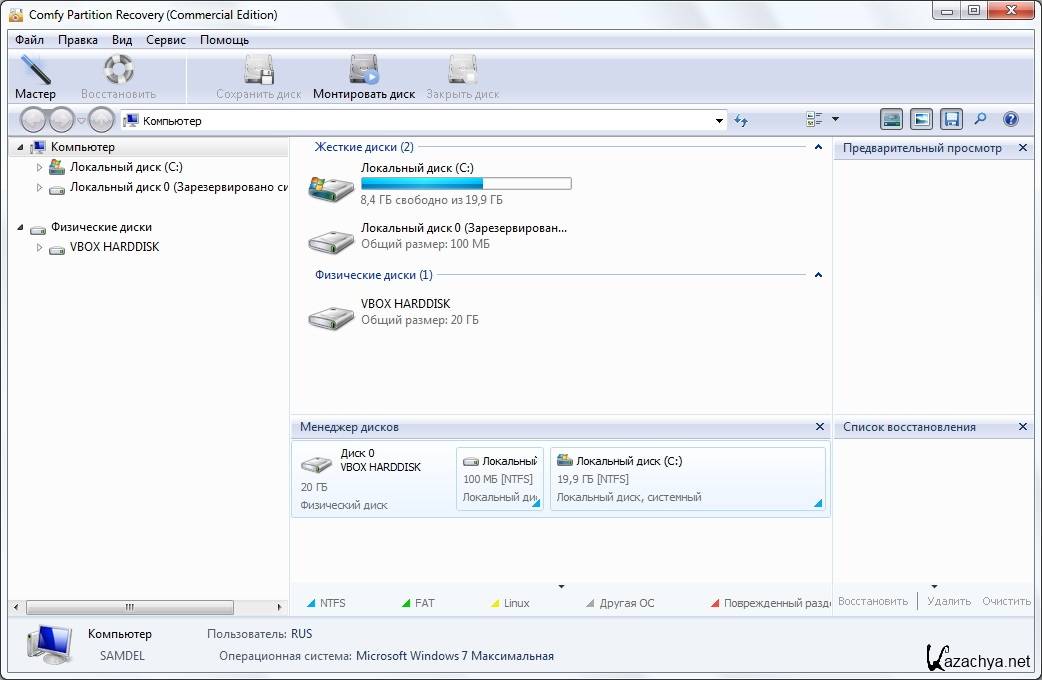Open the Файл menu
Image resolution: width=1042 pixels, height=680 pixels.
[29, 40]
